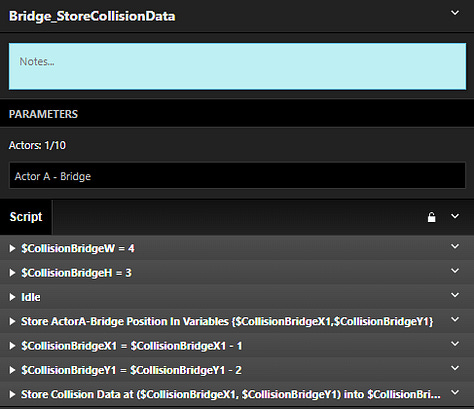The height and width of the screenshot is (409, 474).
Task: Select the Store ActorA-Bridge Position In Variables title text
Action: [x=227, y=321]
